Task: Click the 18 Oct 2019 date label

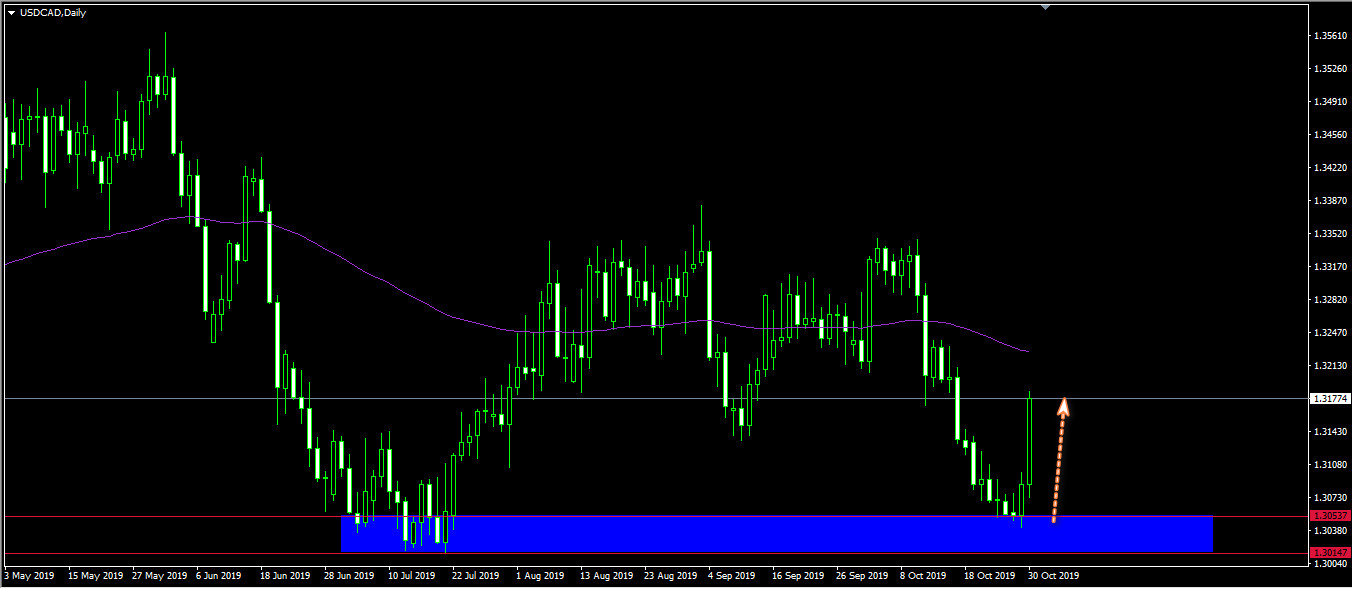Action: 990,576
